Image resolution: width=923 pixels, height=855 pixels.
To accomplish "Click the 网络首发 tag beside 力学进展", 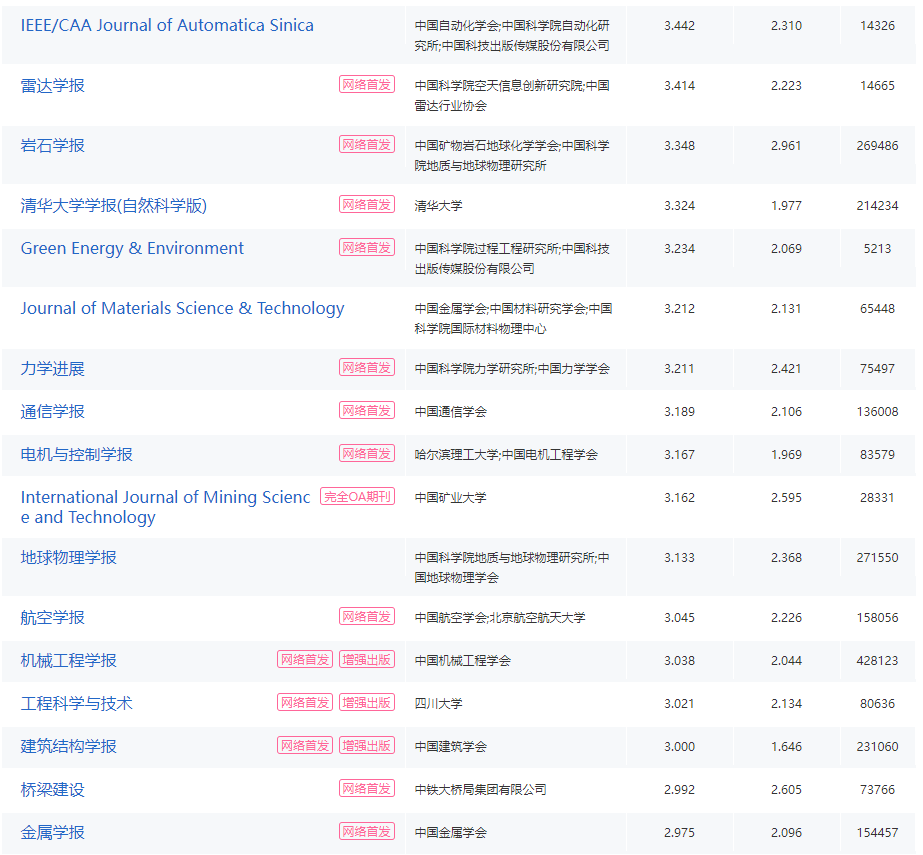I will 367,368.
